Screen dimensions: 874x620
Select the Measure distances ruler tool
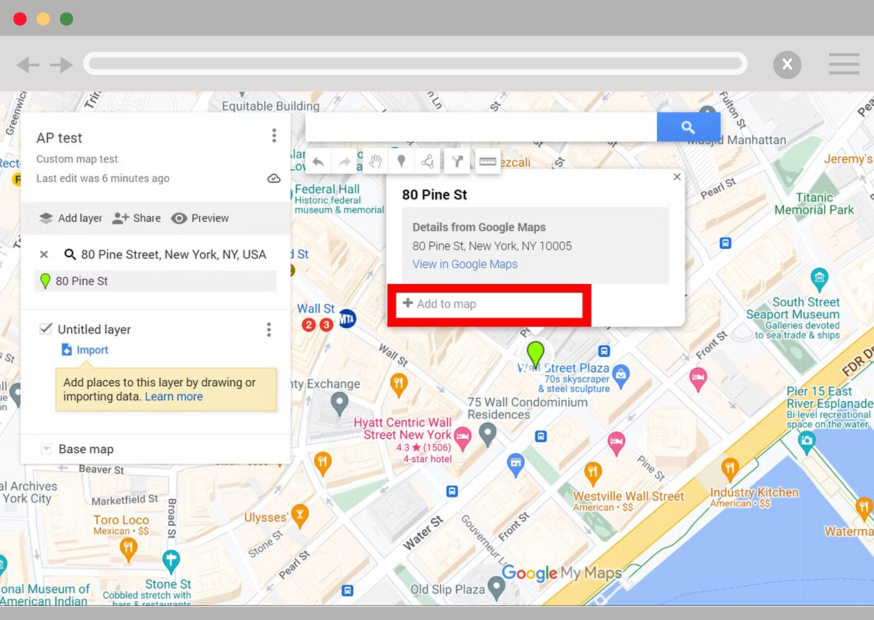click(487, 160)
